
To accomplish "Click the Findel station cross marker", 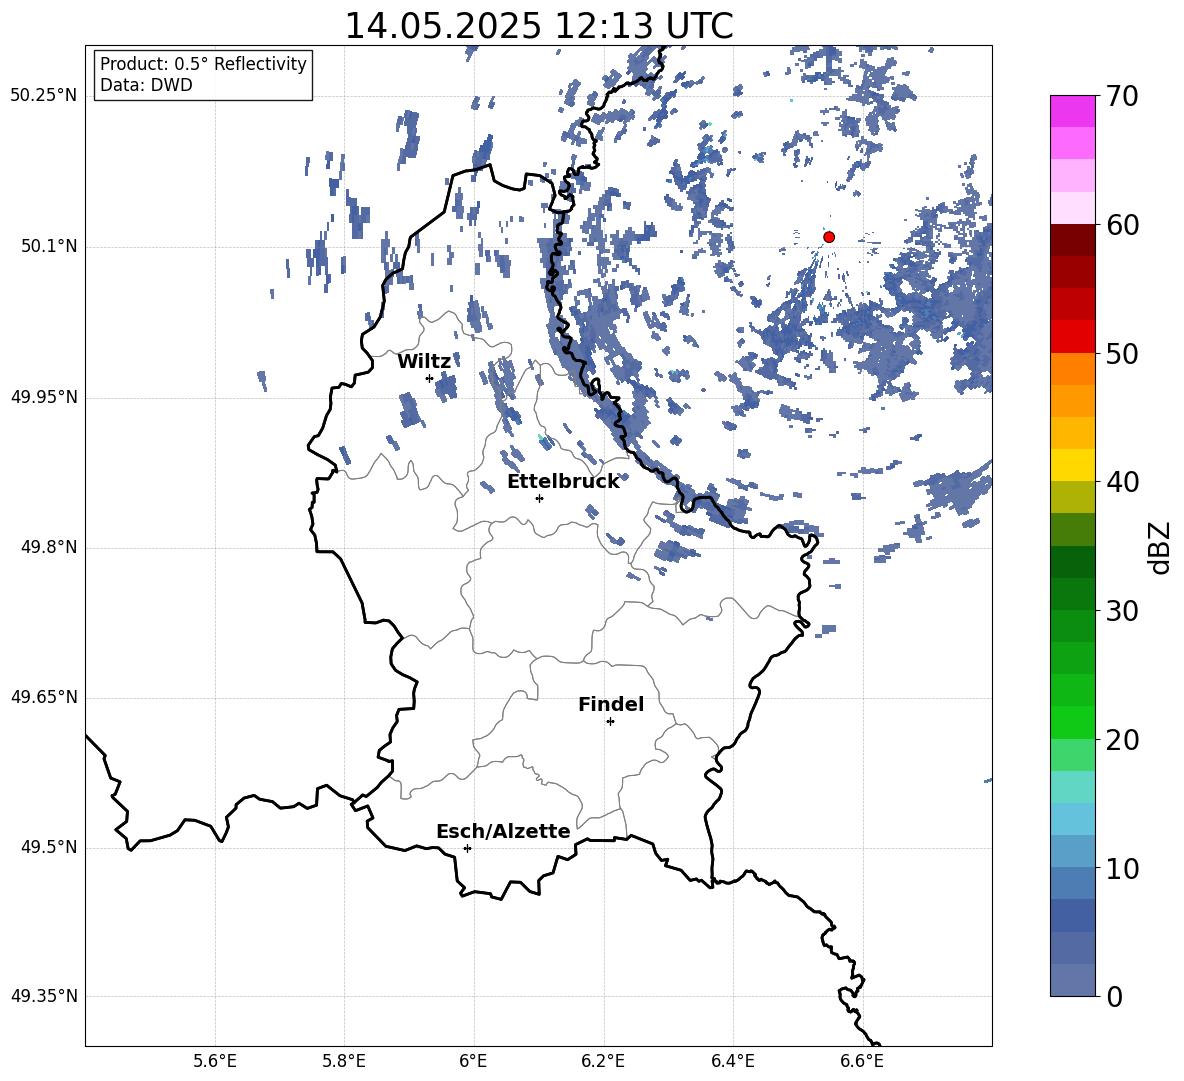I will pos(610,722).
